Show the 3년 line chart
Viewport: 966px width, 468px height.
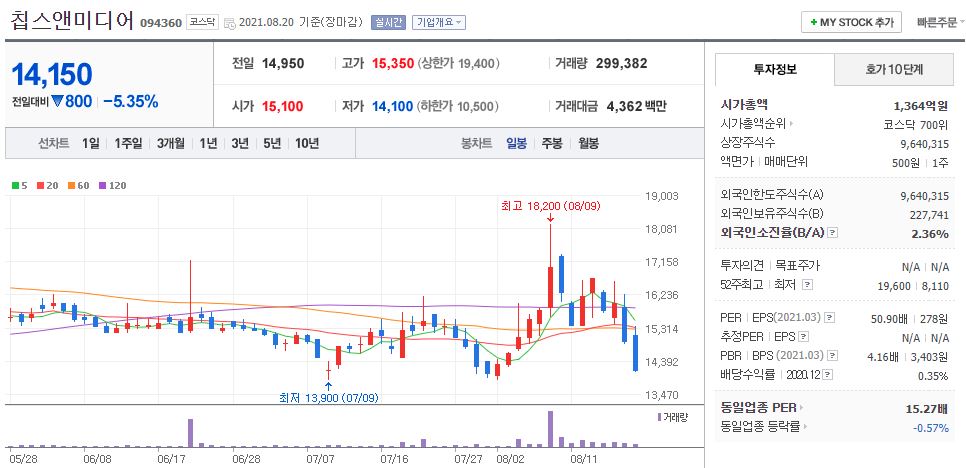tap(240, 144)
